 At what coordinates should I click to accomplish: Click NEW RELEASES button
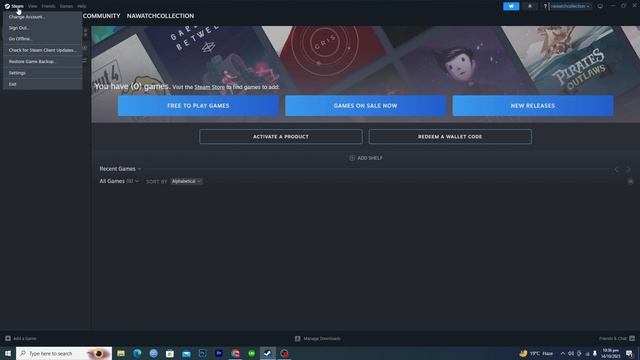pos(533,106)
